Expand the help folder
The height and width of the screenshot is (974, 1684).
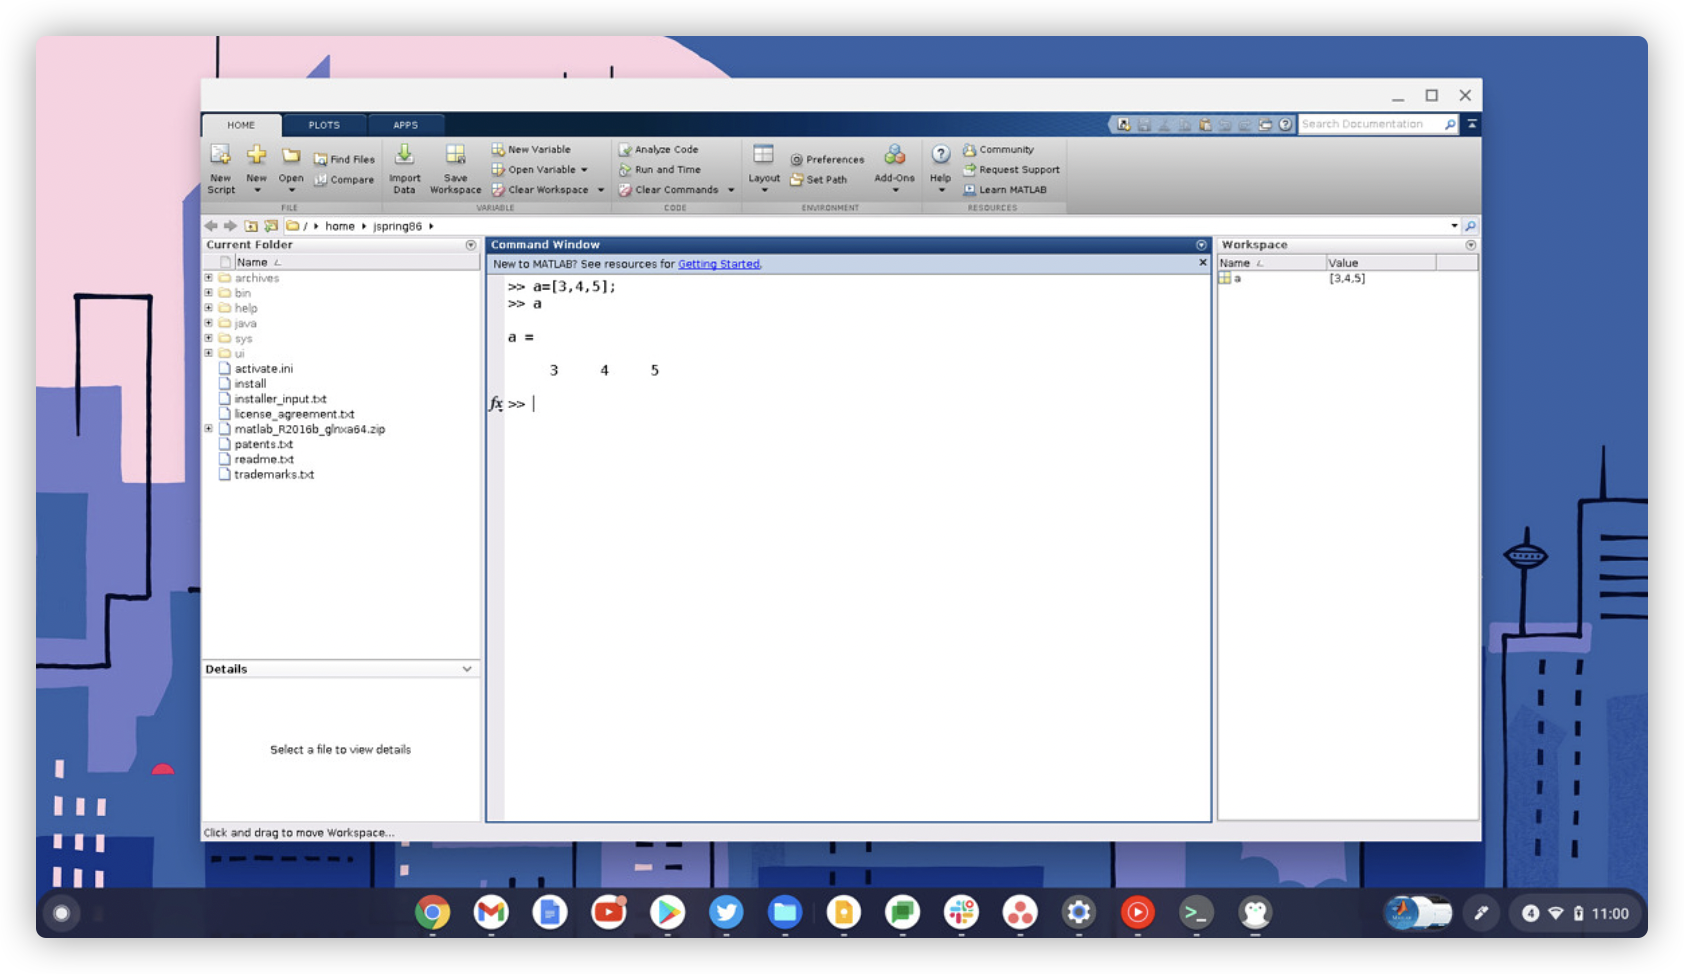point(209,308)
